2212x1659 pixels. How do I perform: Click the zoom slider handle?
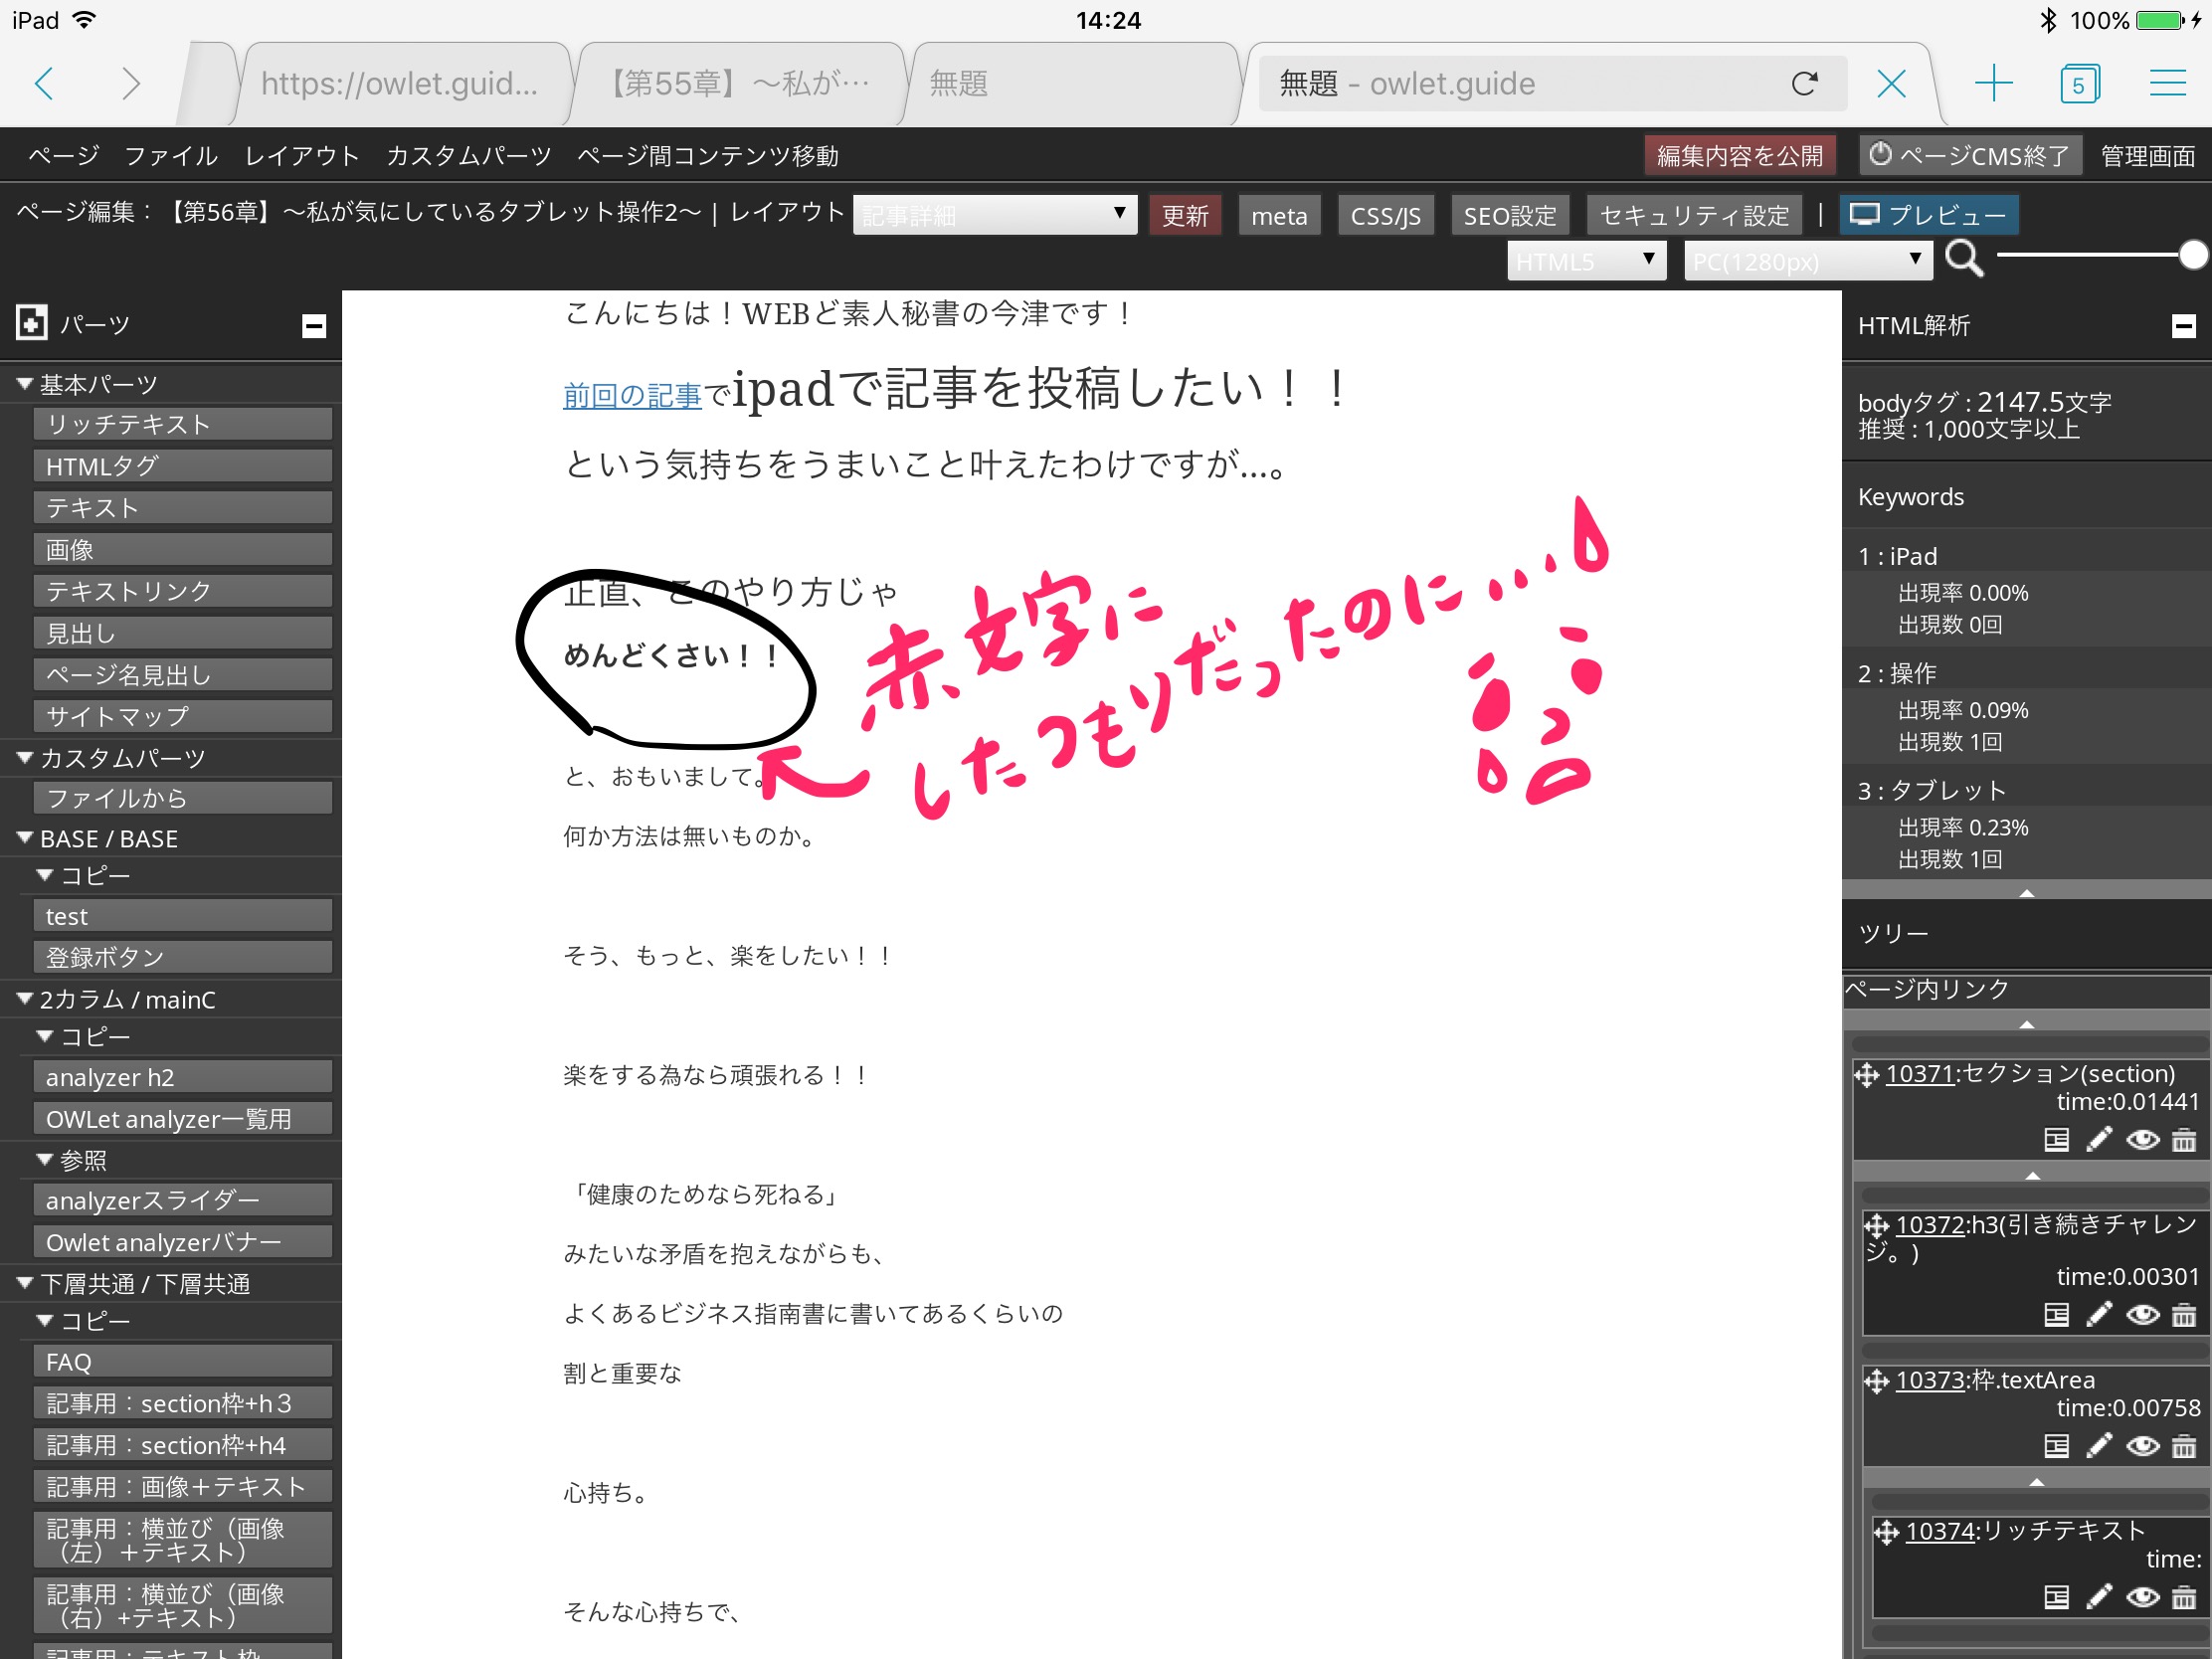click(x=2192, y=256)
